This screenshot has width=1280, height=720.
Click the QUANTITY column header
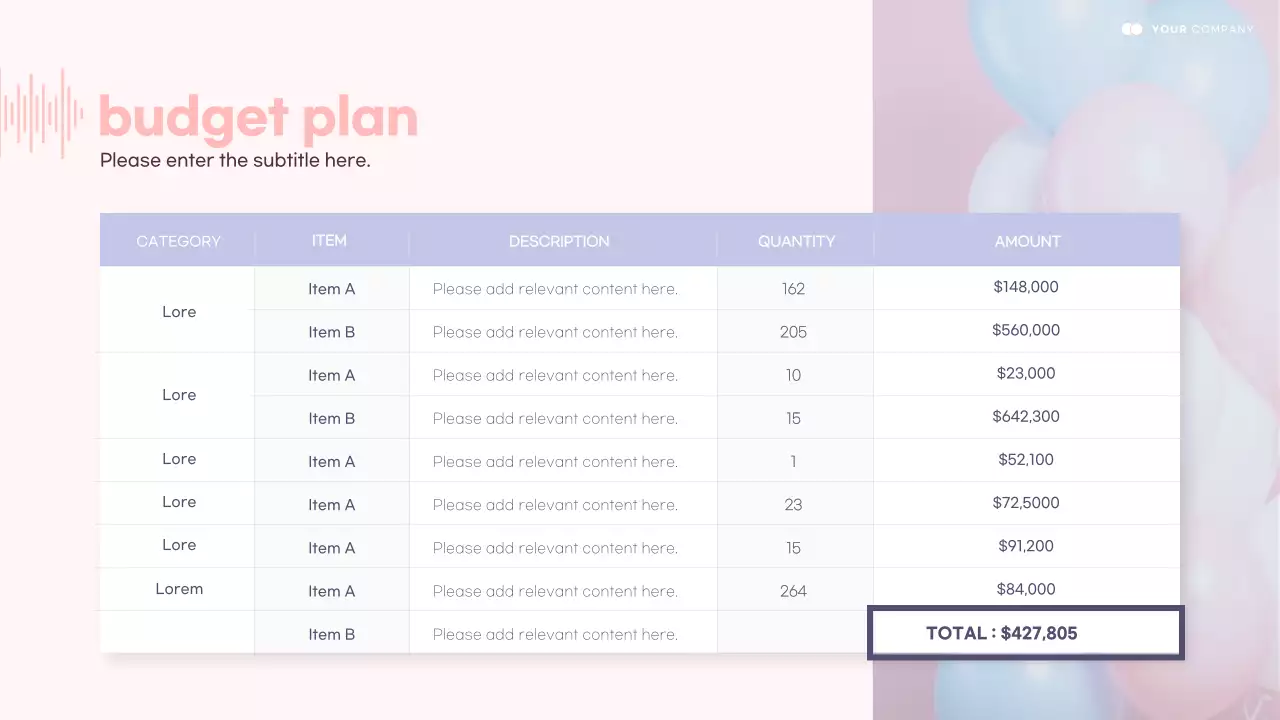point(796,241)
